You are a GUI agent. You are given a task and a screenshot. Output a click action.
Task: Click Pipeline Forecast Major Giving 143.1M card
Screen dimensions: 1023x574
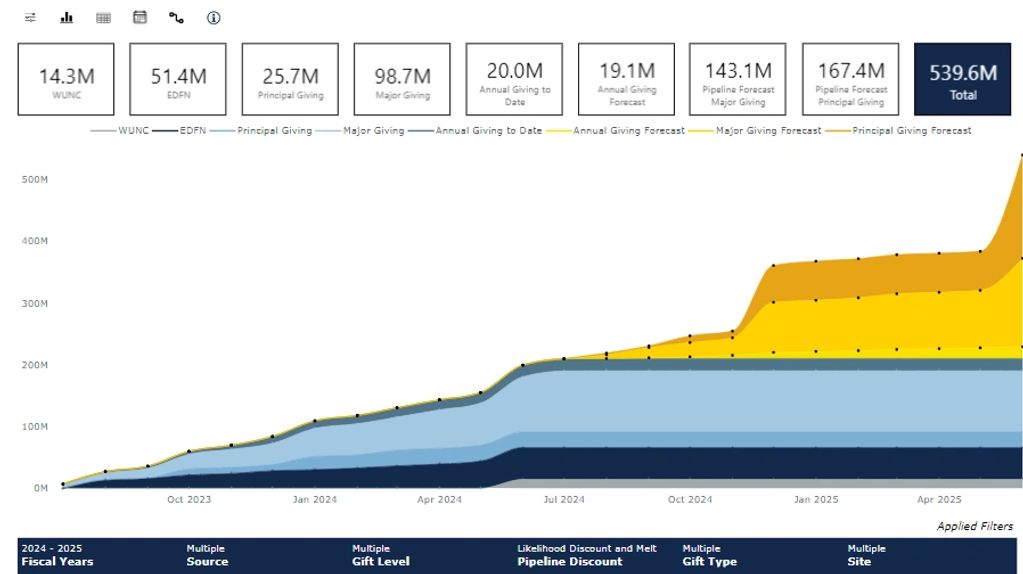tap(738, 79)
